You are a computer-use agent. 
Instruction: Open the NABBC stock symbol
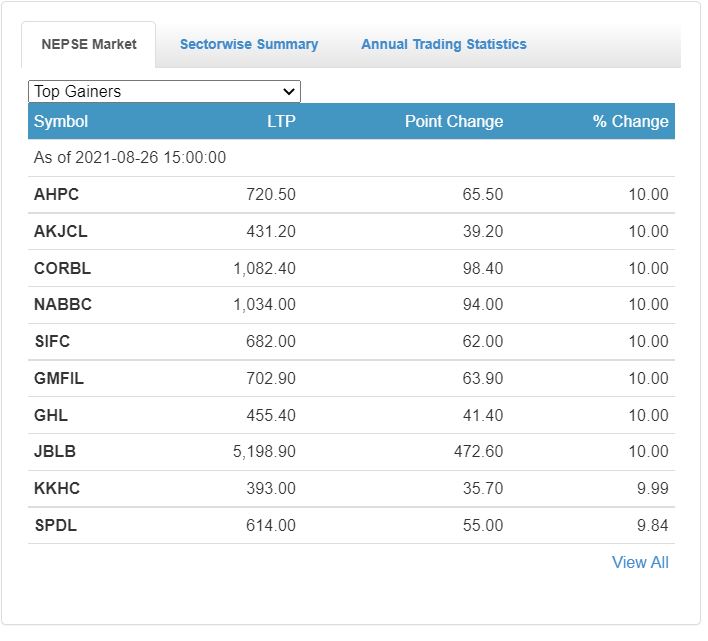point(62,304)
